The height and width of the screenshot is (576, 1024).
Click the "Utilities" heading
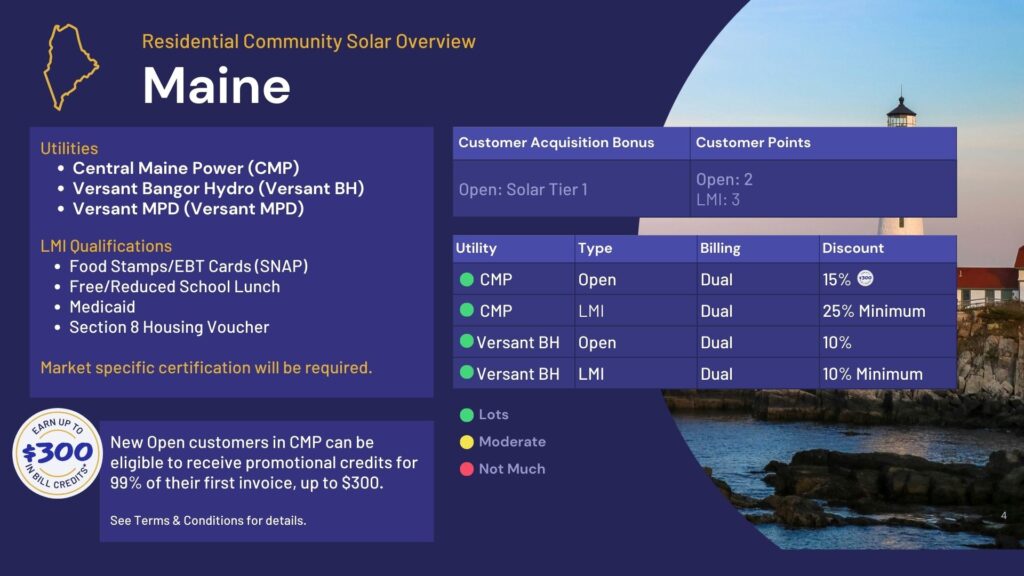(69, 148)
